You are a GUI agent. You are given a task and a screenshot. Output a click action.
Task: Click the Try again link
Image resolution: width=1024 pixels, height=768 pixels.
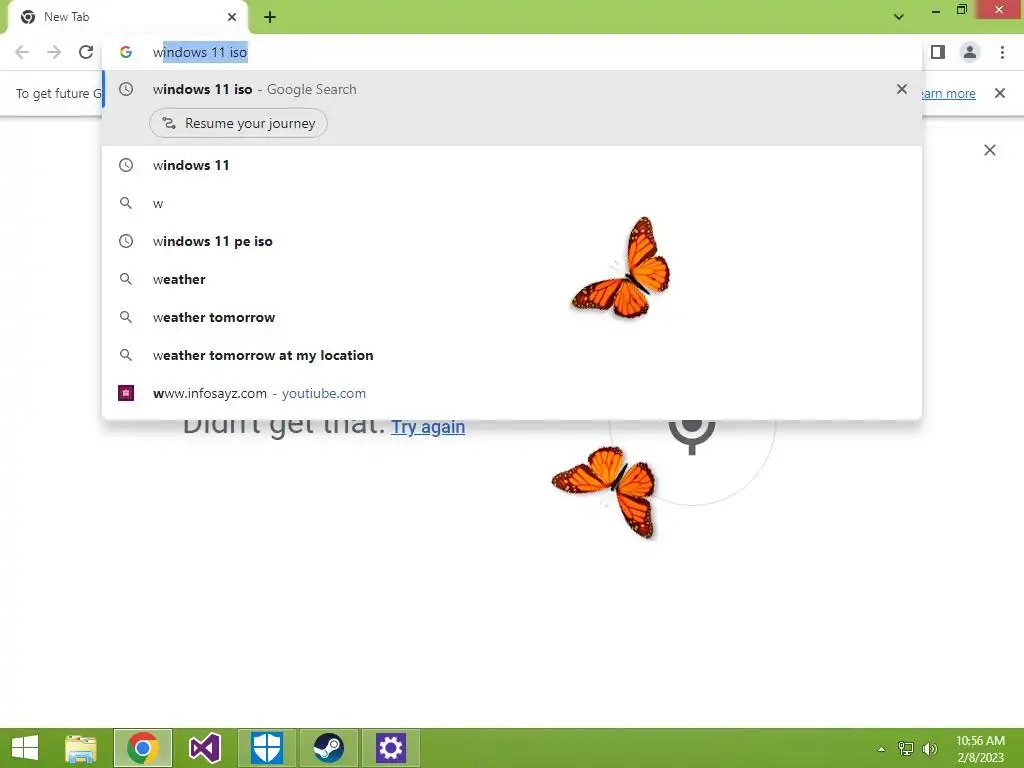coord(428,426)
